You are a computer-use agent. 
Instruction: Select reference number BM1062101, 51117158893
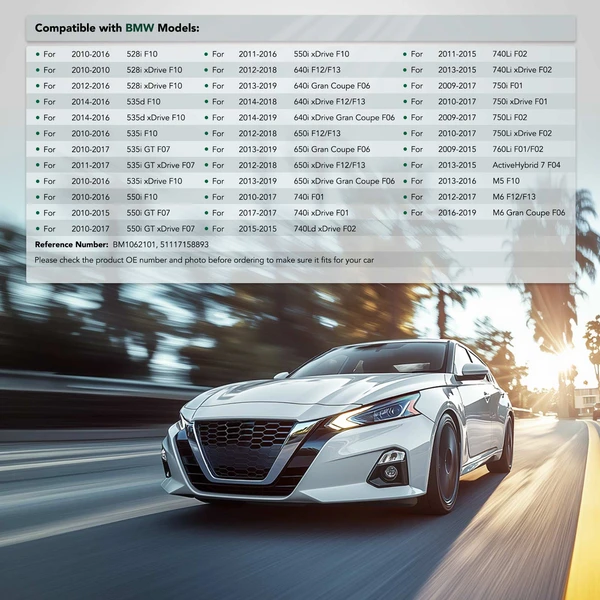(149, 244)
